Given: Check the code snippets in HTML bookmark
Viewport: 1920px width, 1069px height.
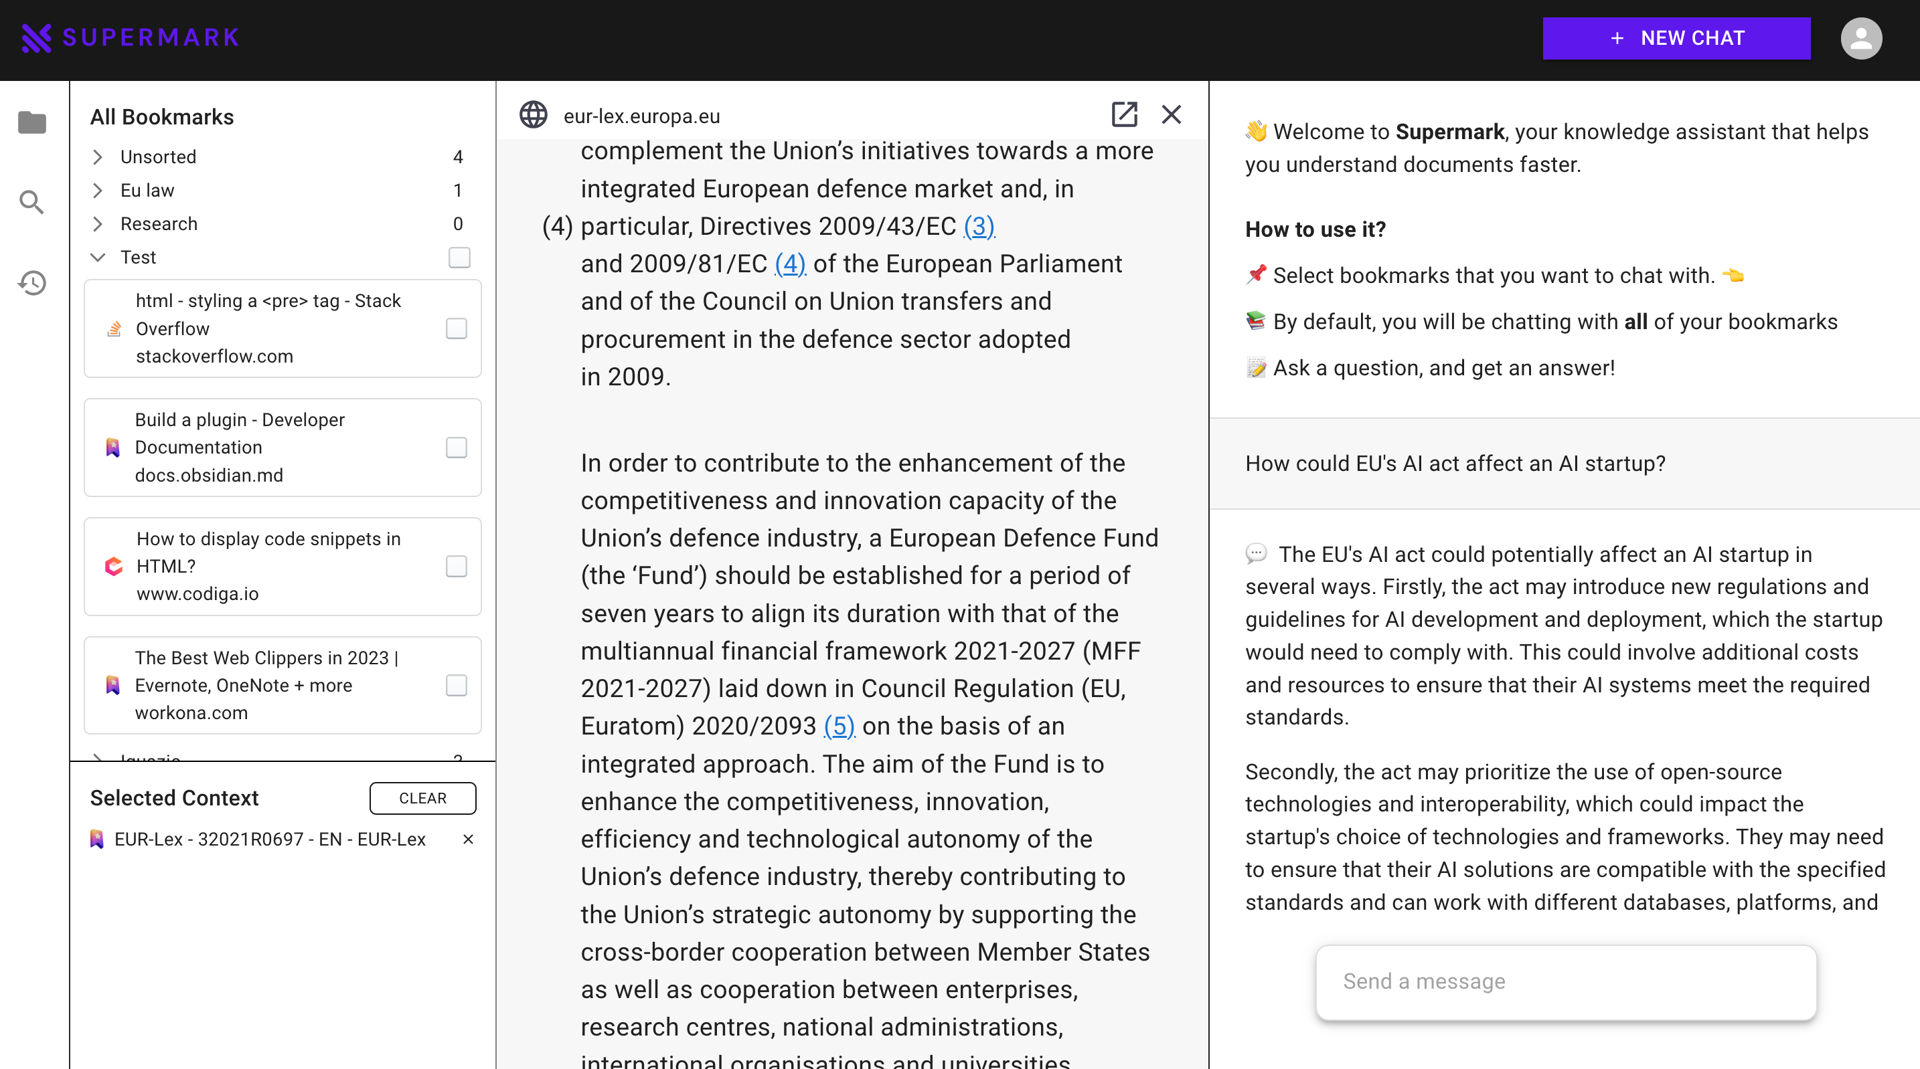Looking at the screenshot, I should coord(456,567).
